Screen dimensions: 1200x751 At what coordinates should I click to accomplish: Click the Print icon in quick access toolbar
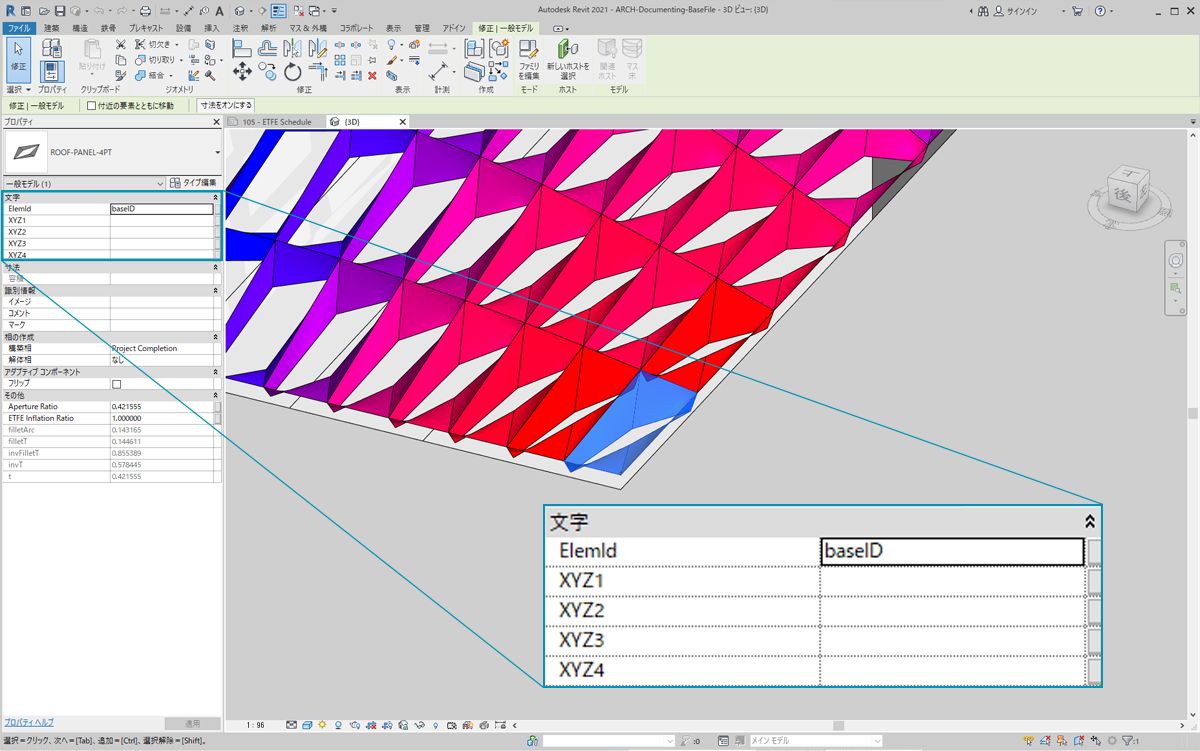(x=145, y=10)
